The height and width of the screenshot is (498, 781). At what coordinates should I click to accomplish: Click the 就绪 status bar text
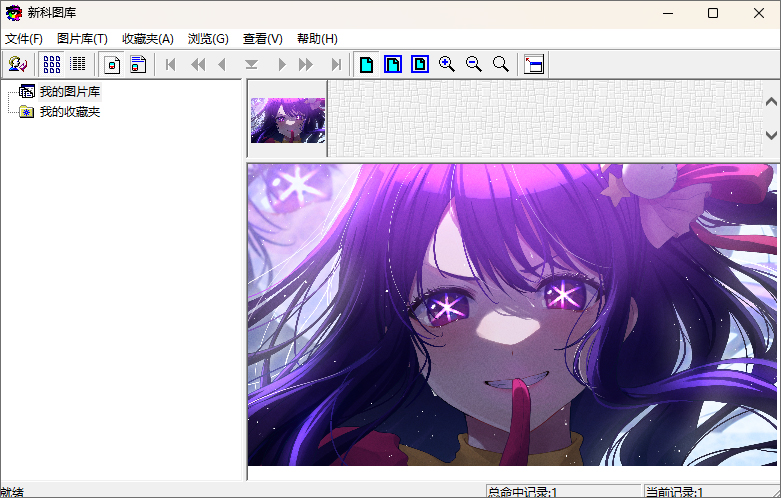[x=12, y=493]
